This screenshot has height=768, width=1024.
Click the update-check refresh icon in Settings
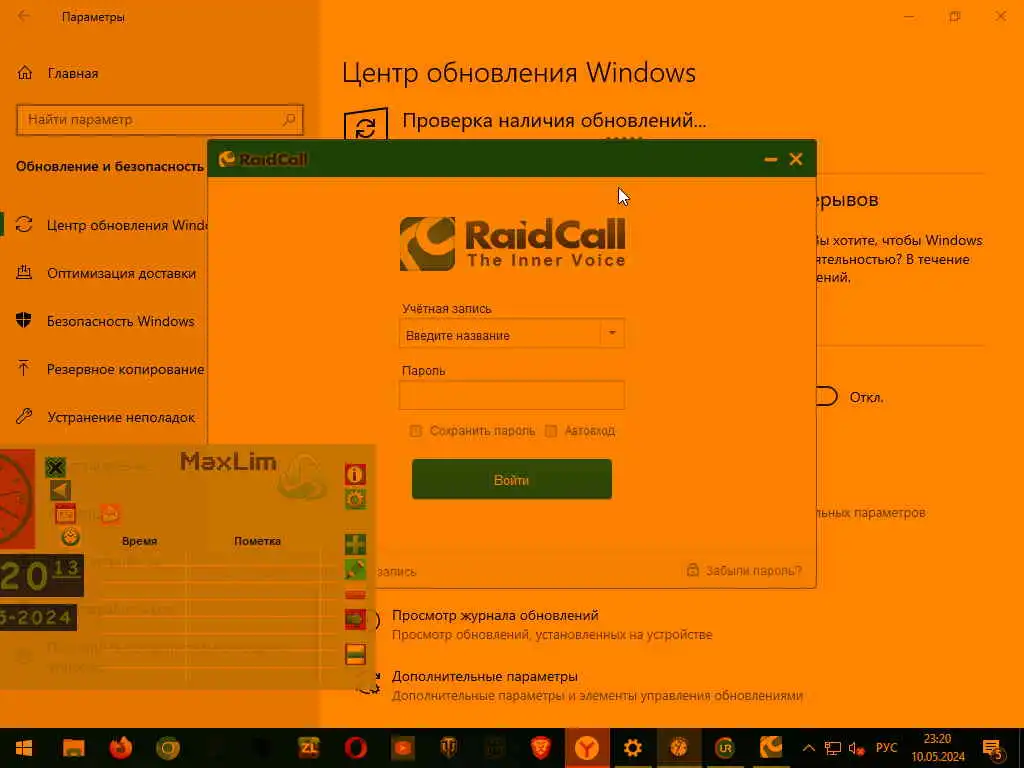366,127
